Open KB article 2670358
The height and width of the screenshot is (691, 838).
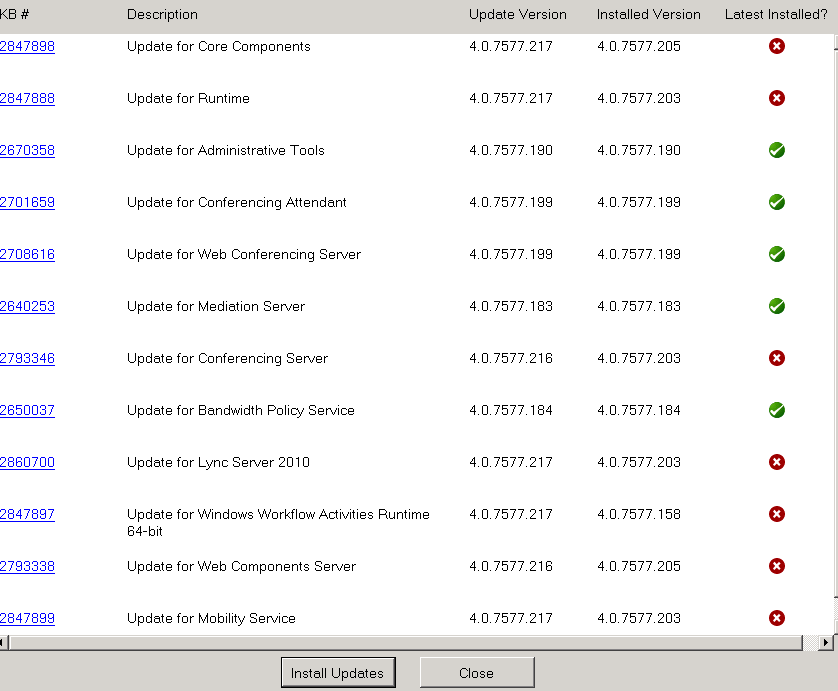click(x=27, y=150)
